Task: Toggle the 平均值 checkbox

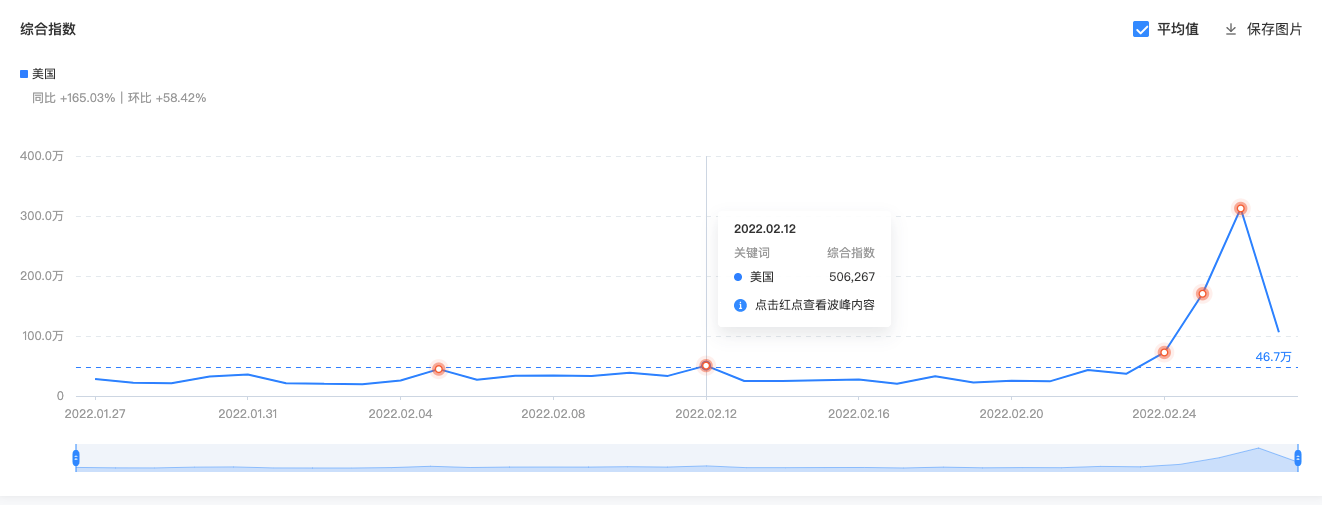Action: (1141, 29)
